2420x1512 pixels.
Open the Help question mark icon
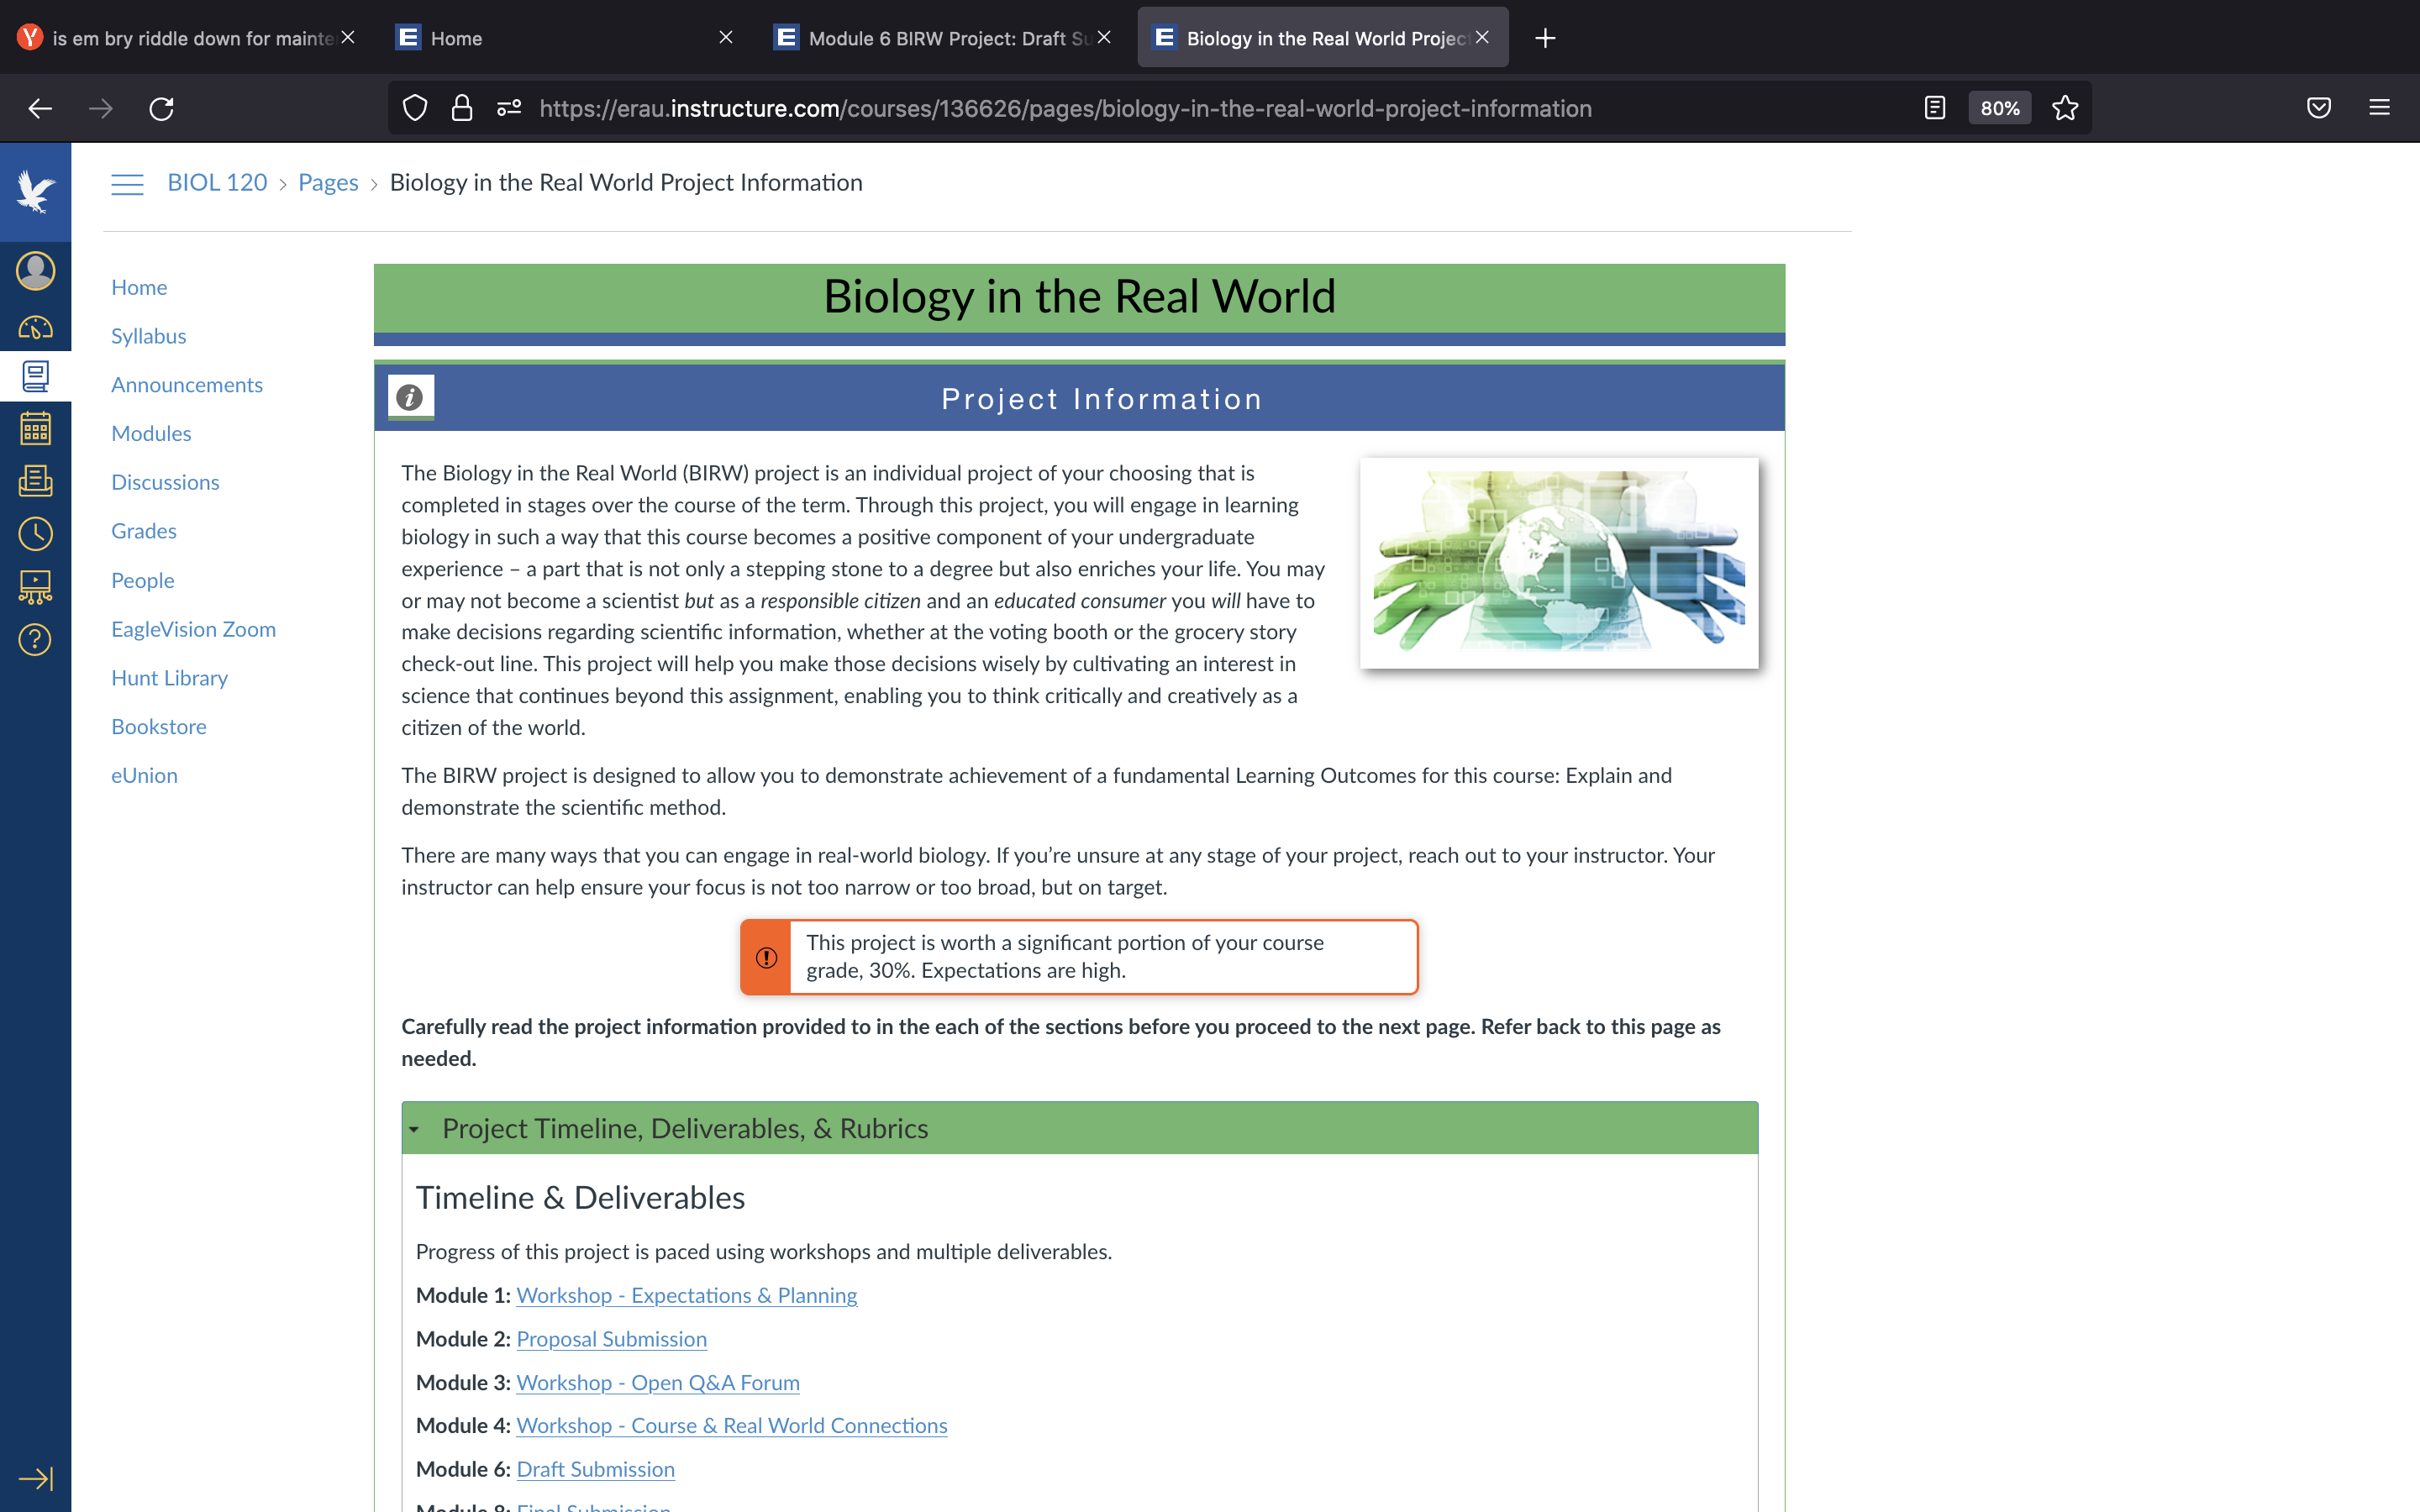click(x=35, y=640)
